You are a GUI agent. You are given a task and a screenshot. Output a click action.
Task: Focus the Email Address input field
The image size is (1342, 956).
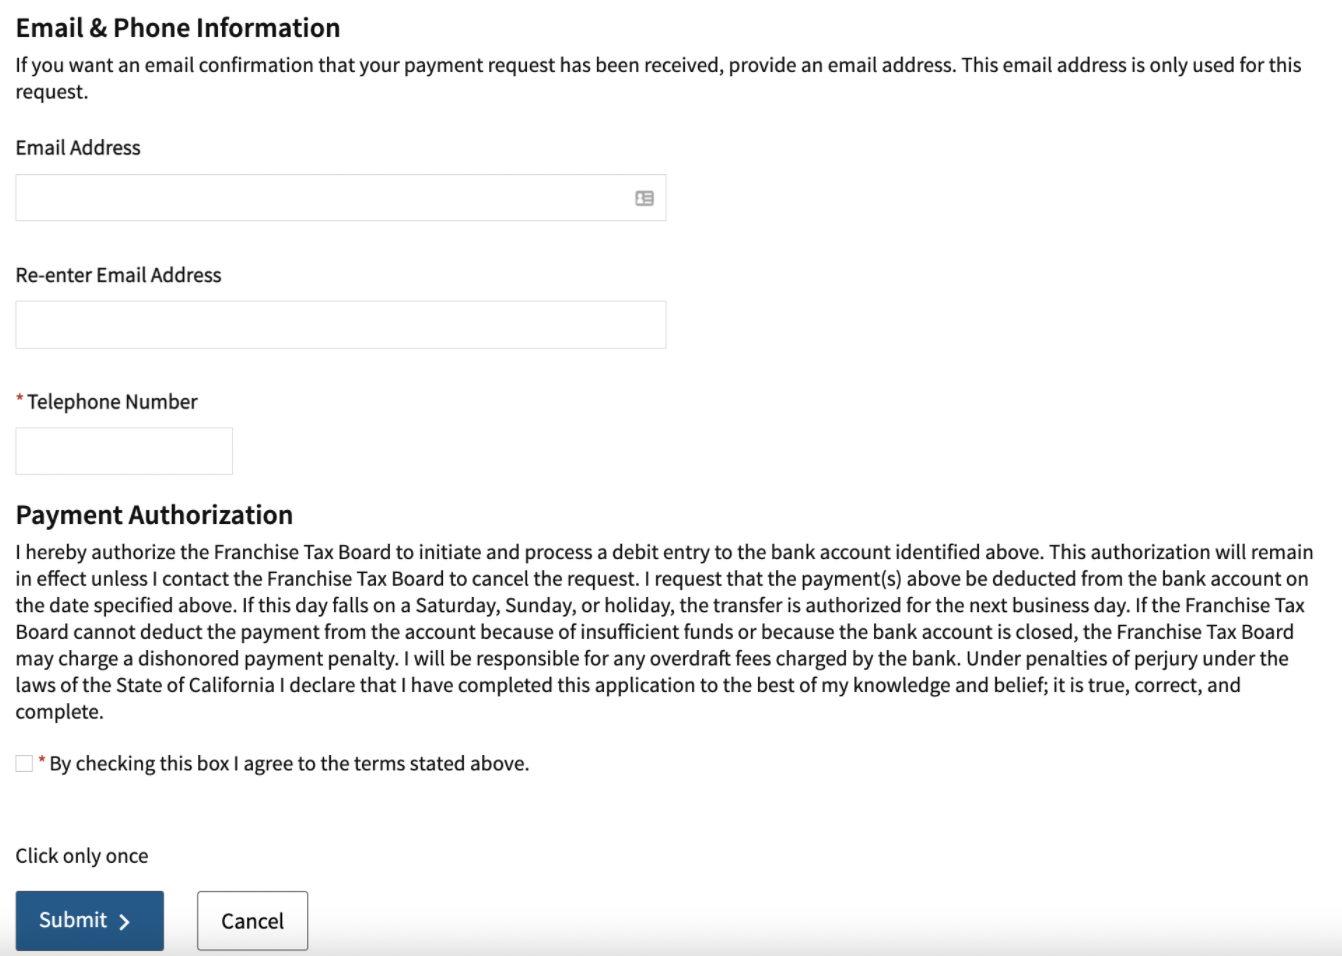[x=340, y=198]
